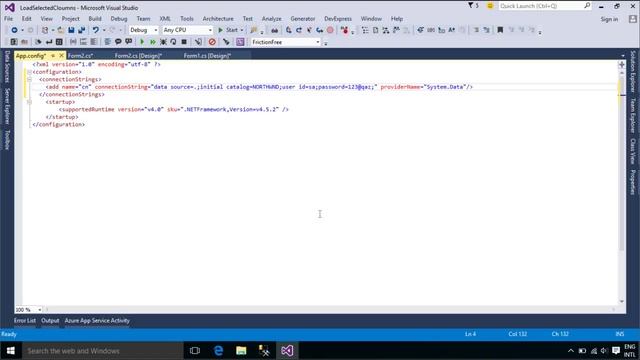Click the ENG language indicator in tray
The height and width of the screenshot is (360, 640).
click(x=629, y=347)
